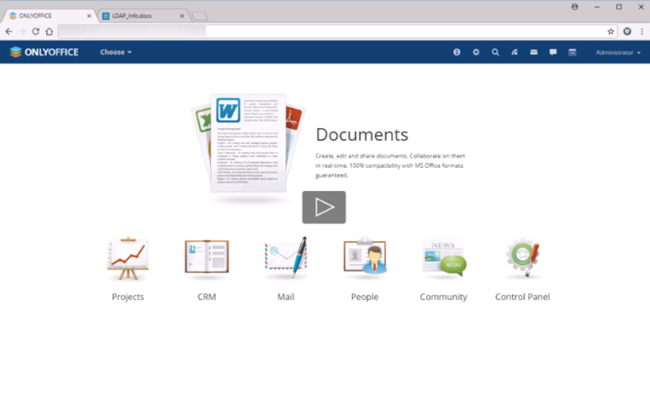Screen dimensions: 650x407
Task: Open the Chrome profile icon in title bar
Action: (575, 7)
